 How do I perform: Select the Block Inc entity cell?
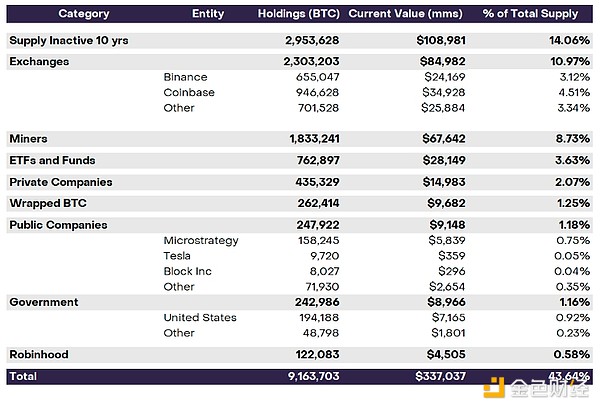(x=187, y=270)
